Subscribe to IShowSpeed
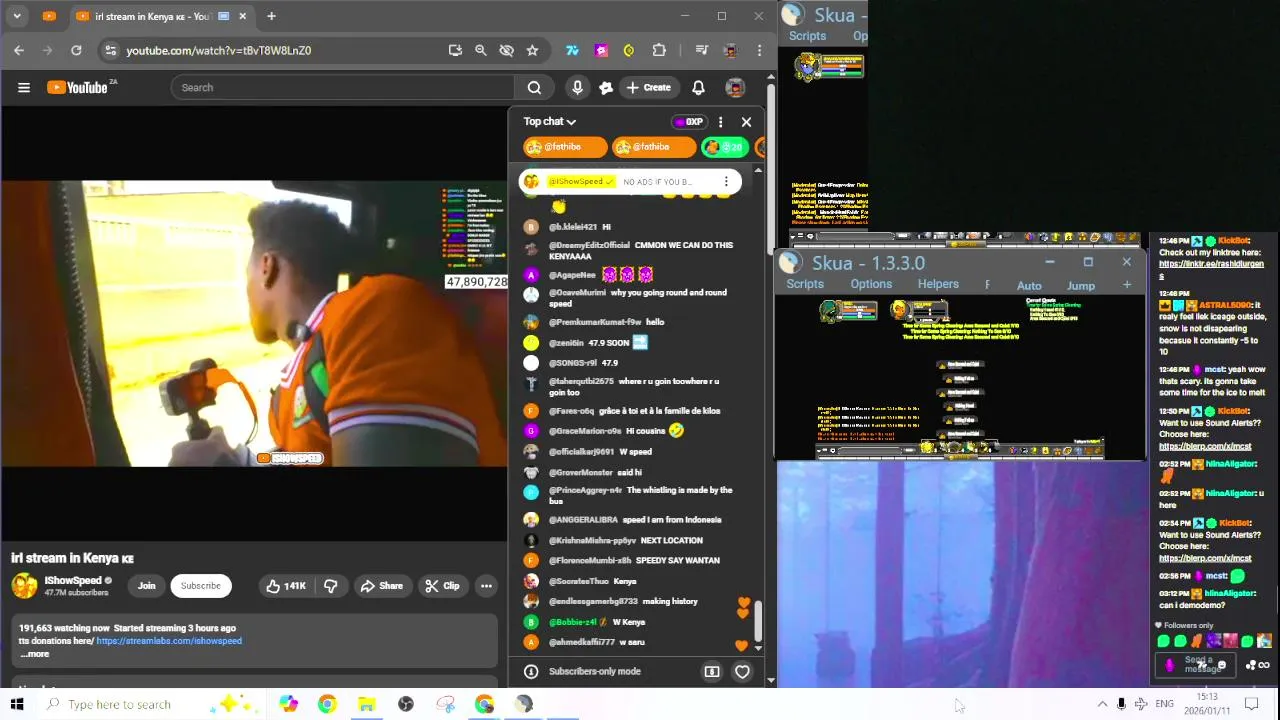 click(200, 586)
